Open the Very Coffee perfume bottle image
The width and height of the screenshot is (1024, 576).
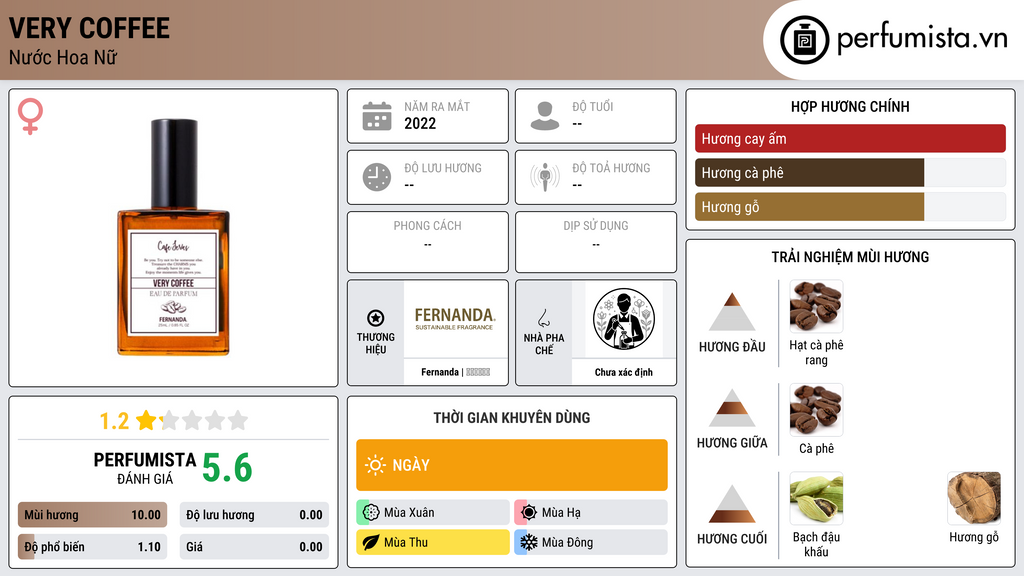[x=173, y=237]
